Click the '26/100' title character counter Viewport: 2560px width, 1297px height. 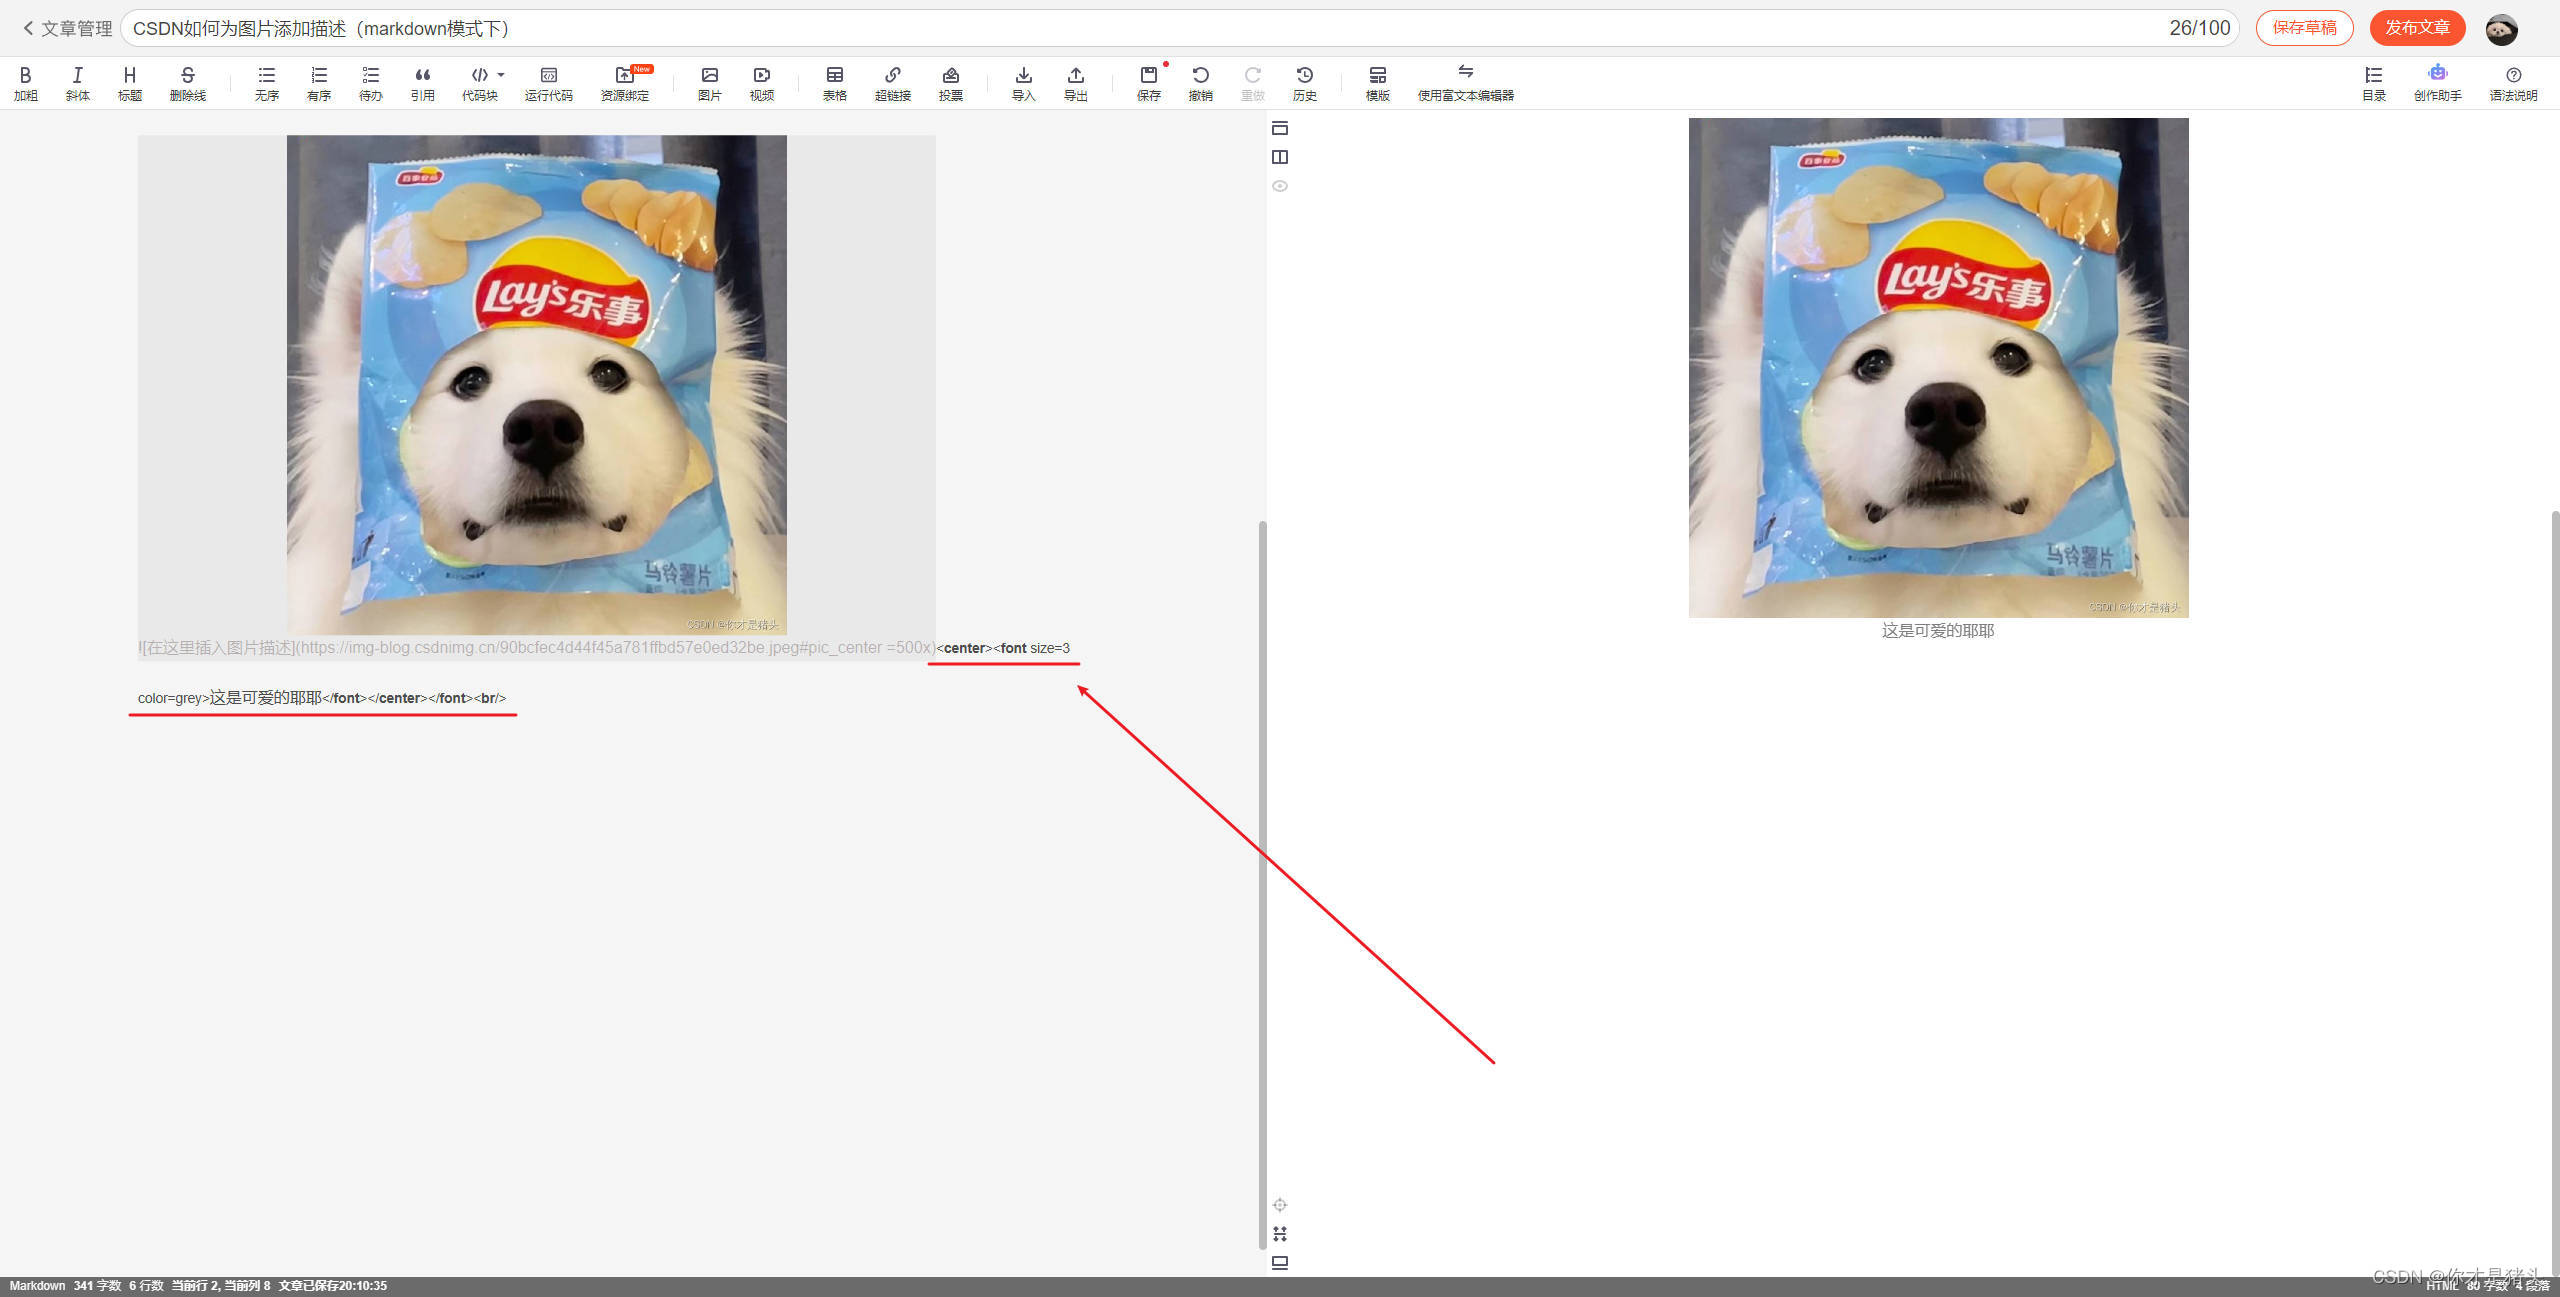(x=2200, y=28)
